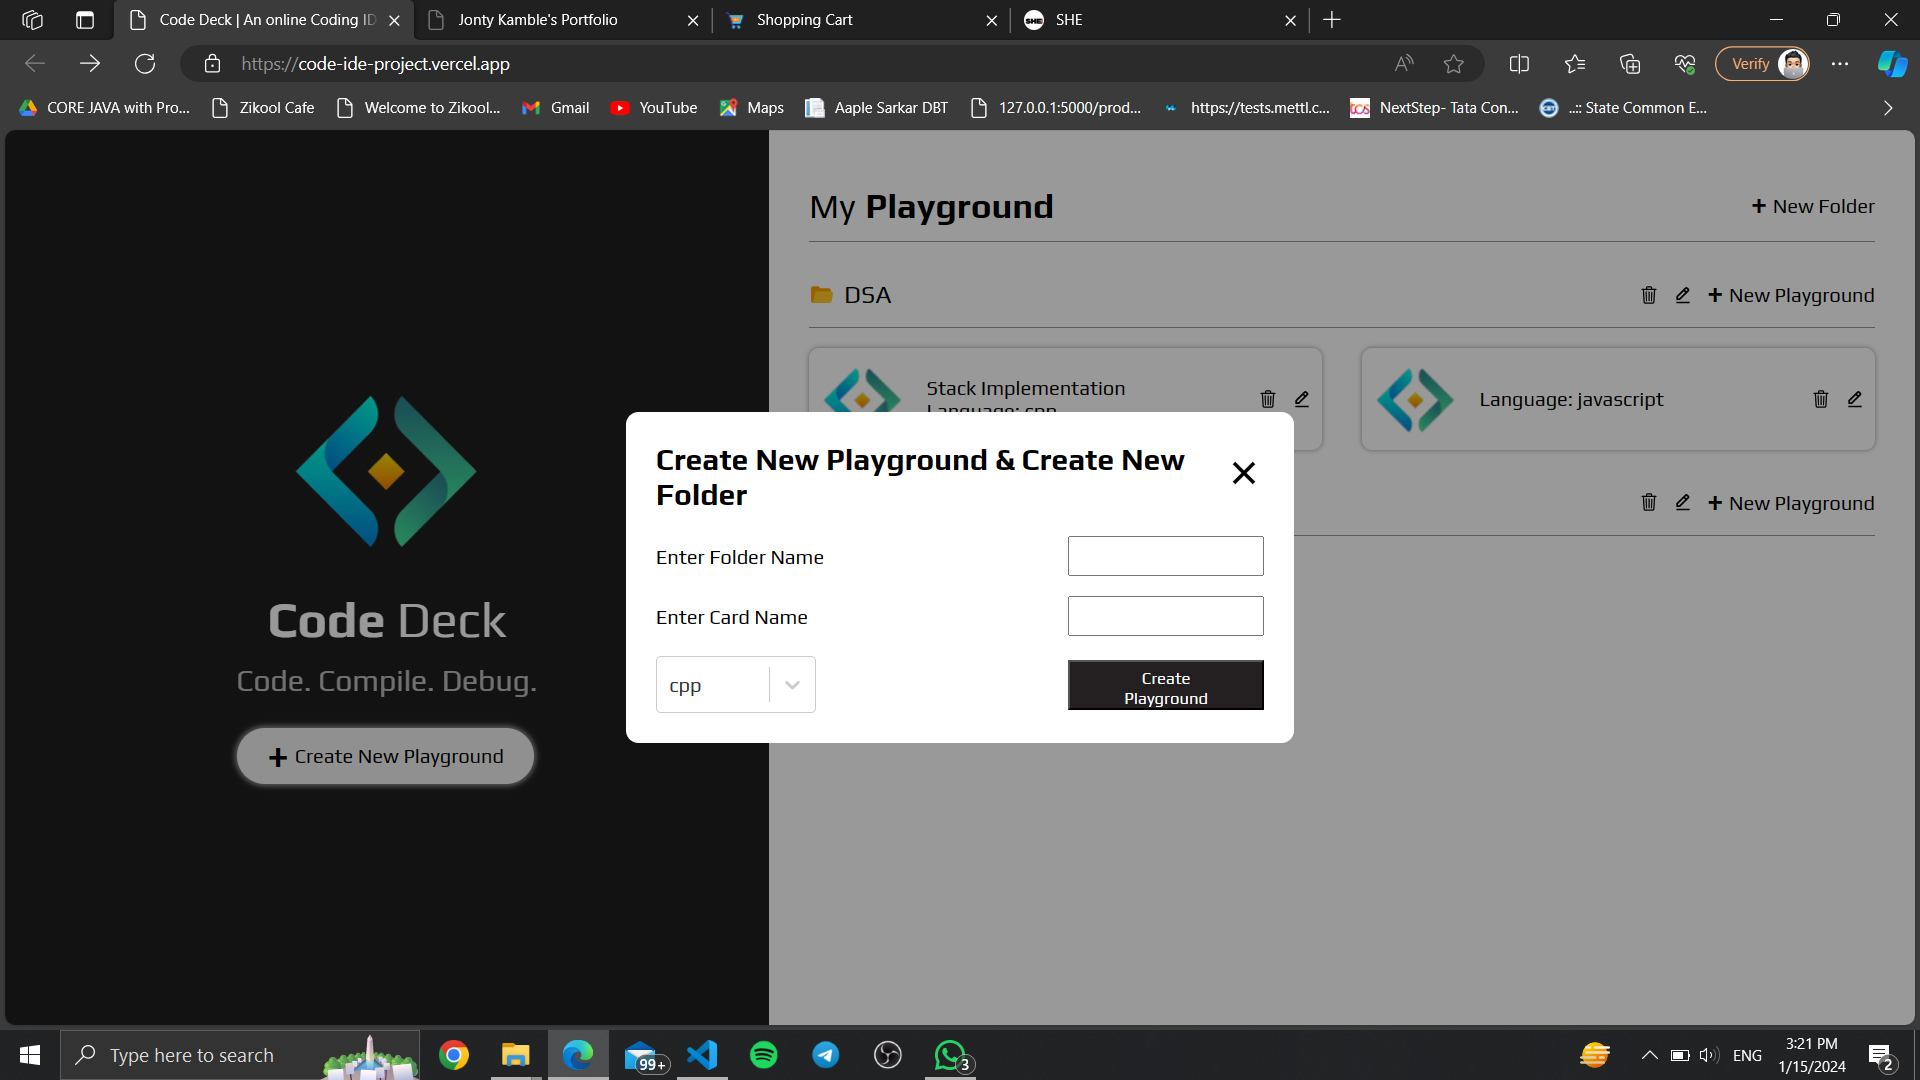The image size is (1920, 1080).
Task: Delete the DSA folder via trash icon
Action: click(1649, 295)
